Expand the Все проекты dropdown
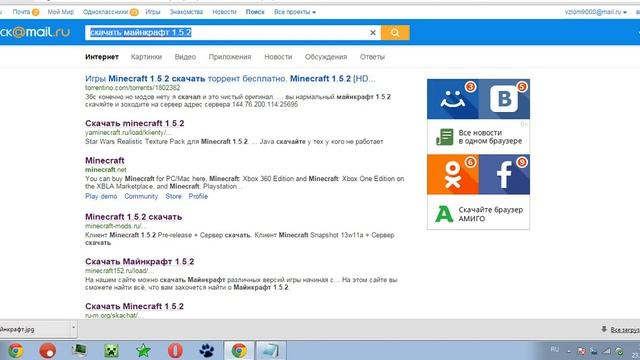 pyautogui.click(x=295, y=12)
